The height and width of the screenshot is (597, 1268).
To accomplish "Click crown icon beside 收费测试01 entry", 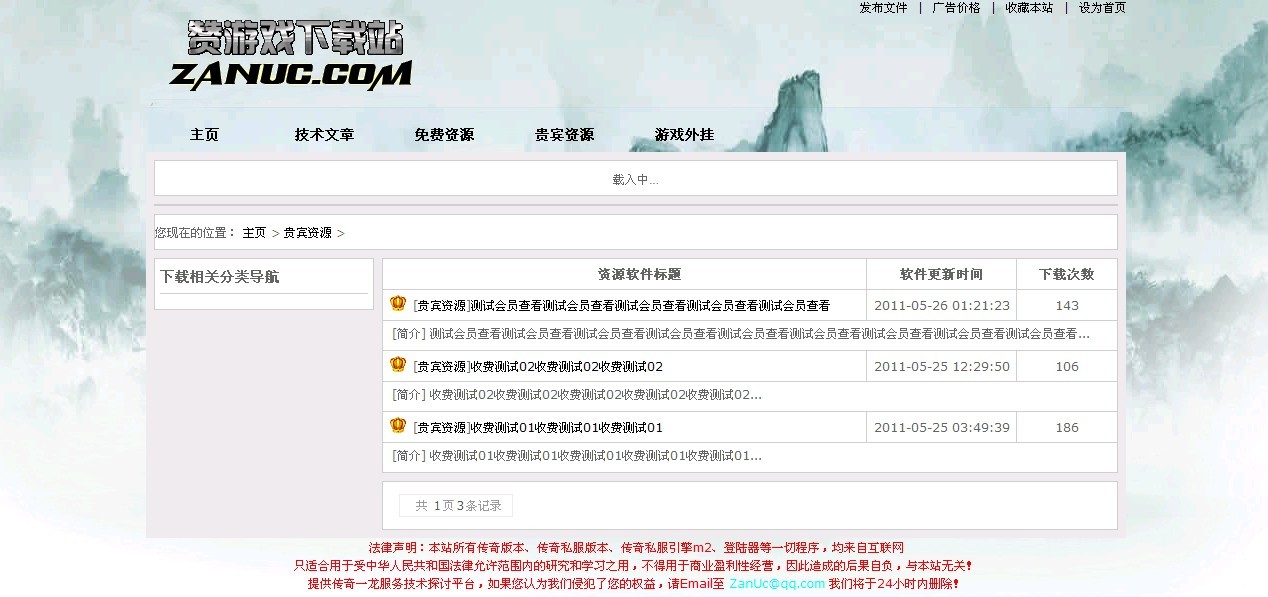I will (x=398, y=426).
